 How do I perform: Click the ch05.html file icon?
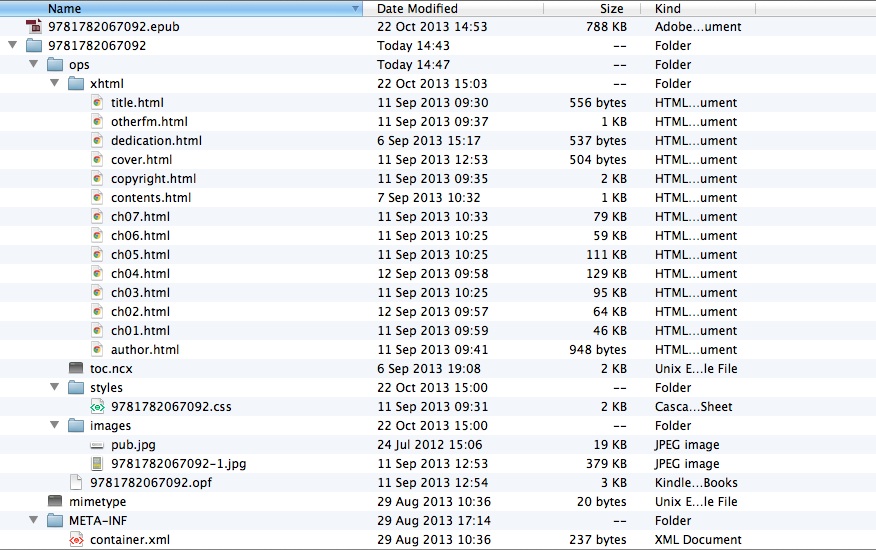[97, 254]
